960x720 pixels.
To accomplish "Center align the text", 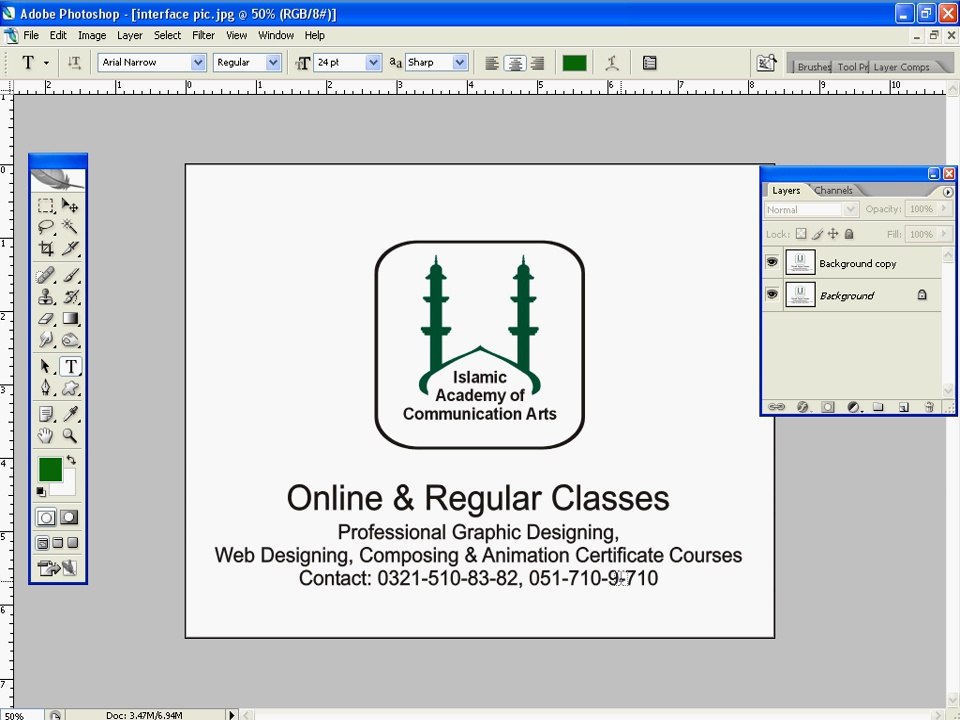I will click(515, 62).
